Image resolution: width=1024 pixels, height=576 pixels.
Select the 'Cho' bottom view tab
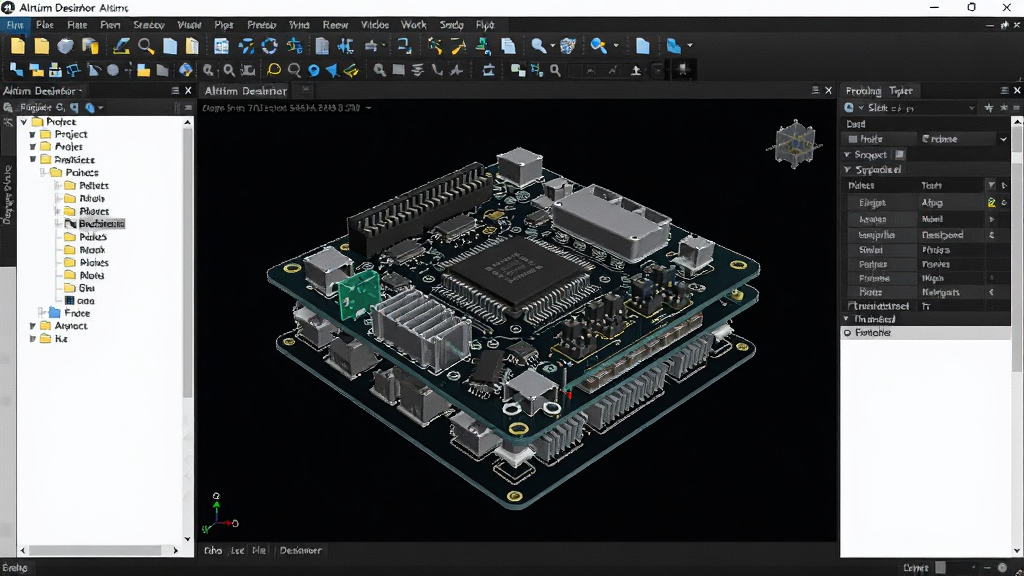point(213,551)
